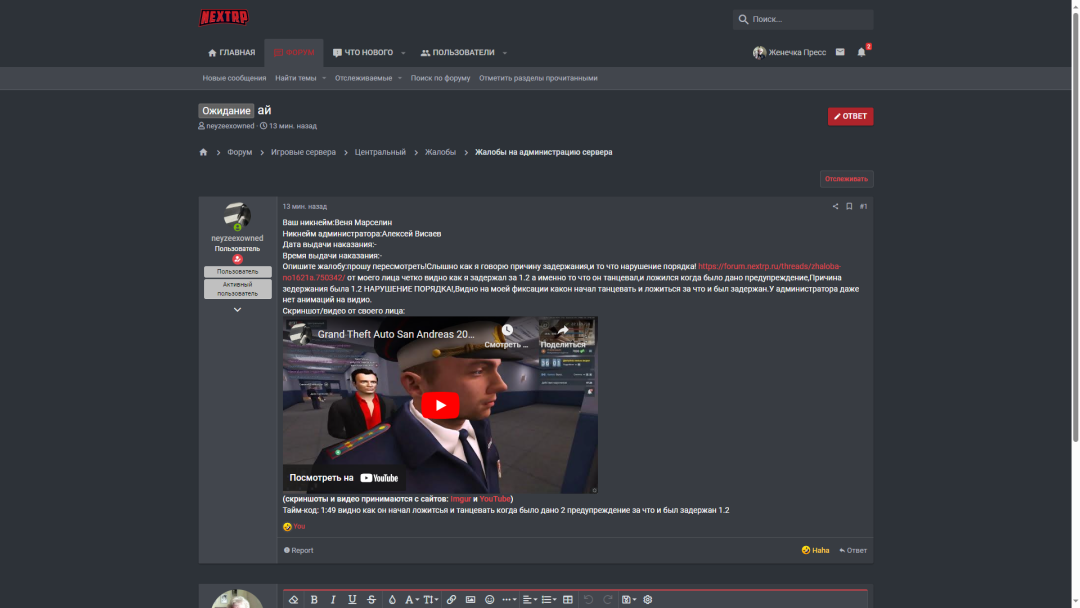1080x608 pixels.
Task: Insert a link with chain icon
Action: pos(451,600)
